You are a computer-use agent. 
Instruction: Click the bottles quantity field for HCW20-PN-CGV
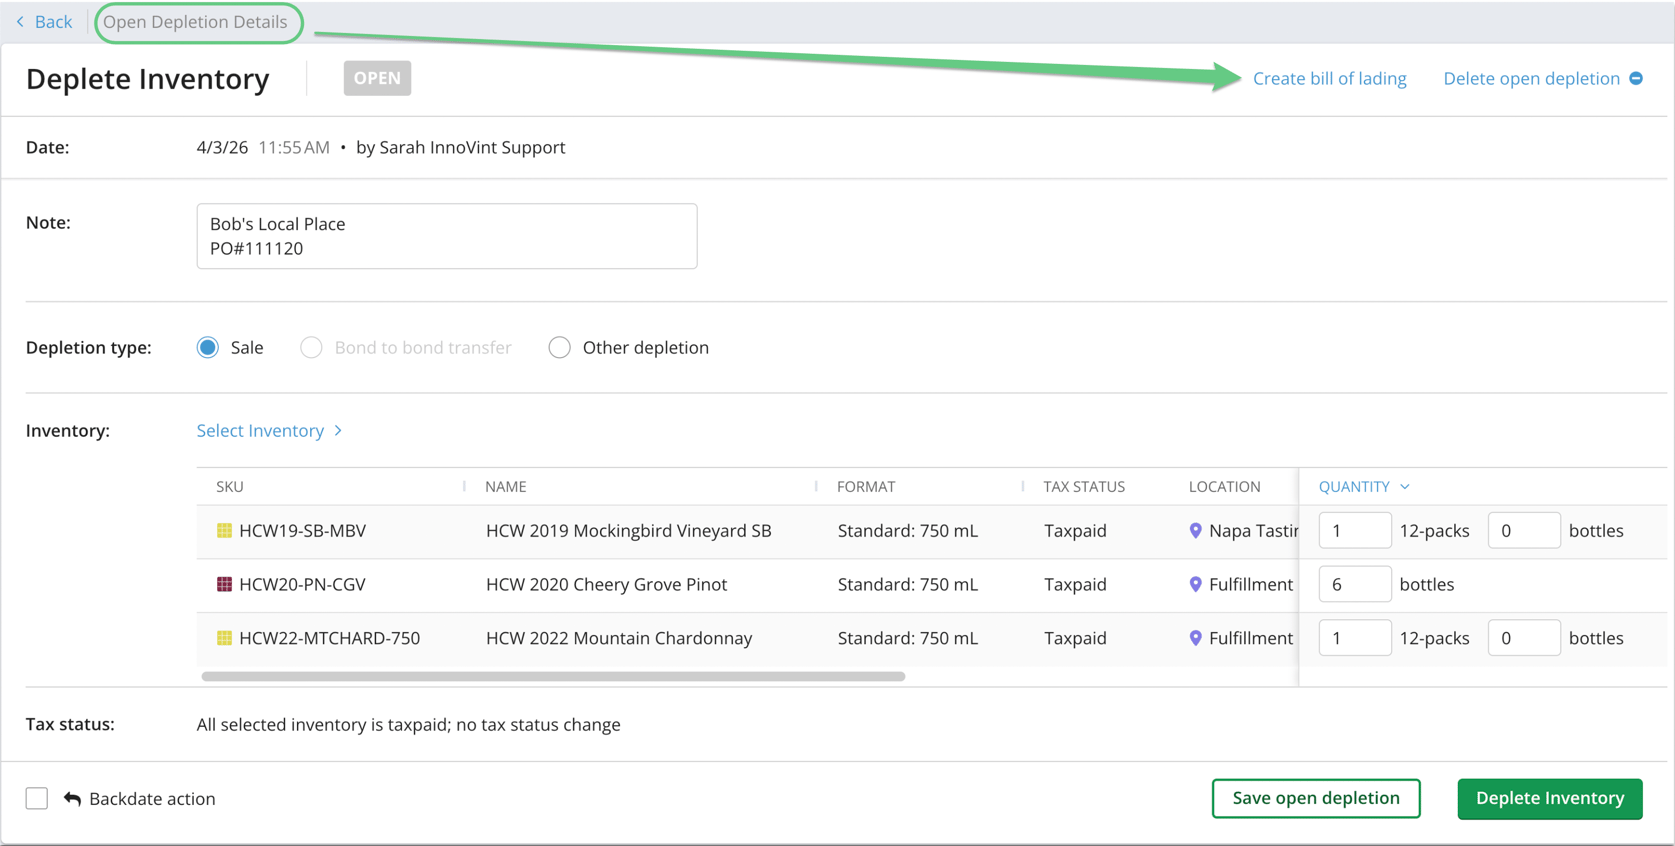pos(1355,584)
